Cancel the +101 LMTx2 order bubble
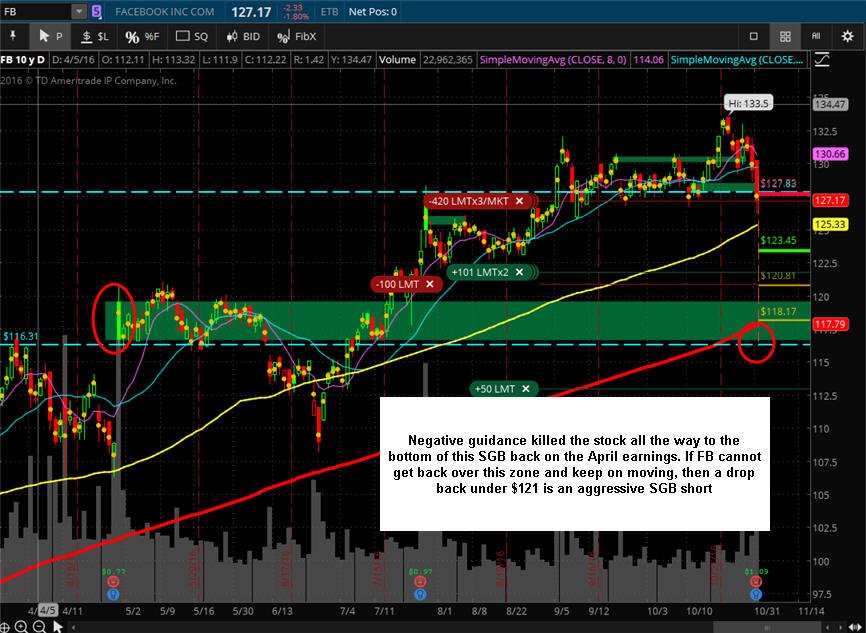The image size is (866, 633). pos(519,272)
